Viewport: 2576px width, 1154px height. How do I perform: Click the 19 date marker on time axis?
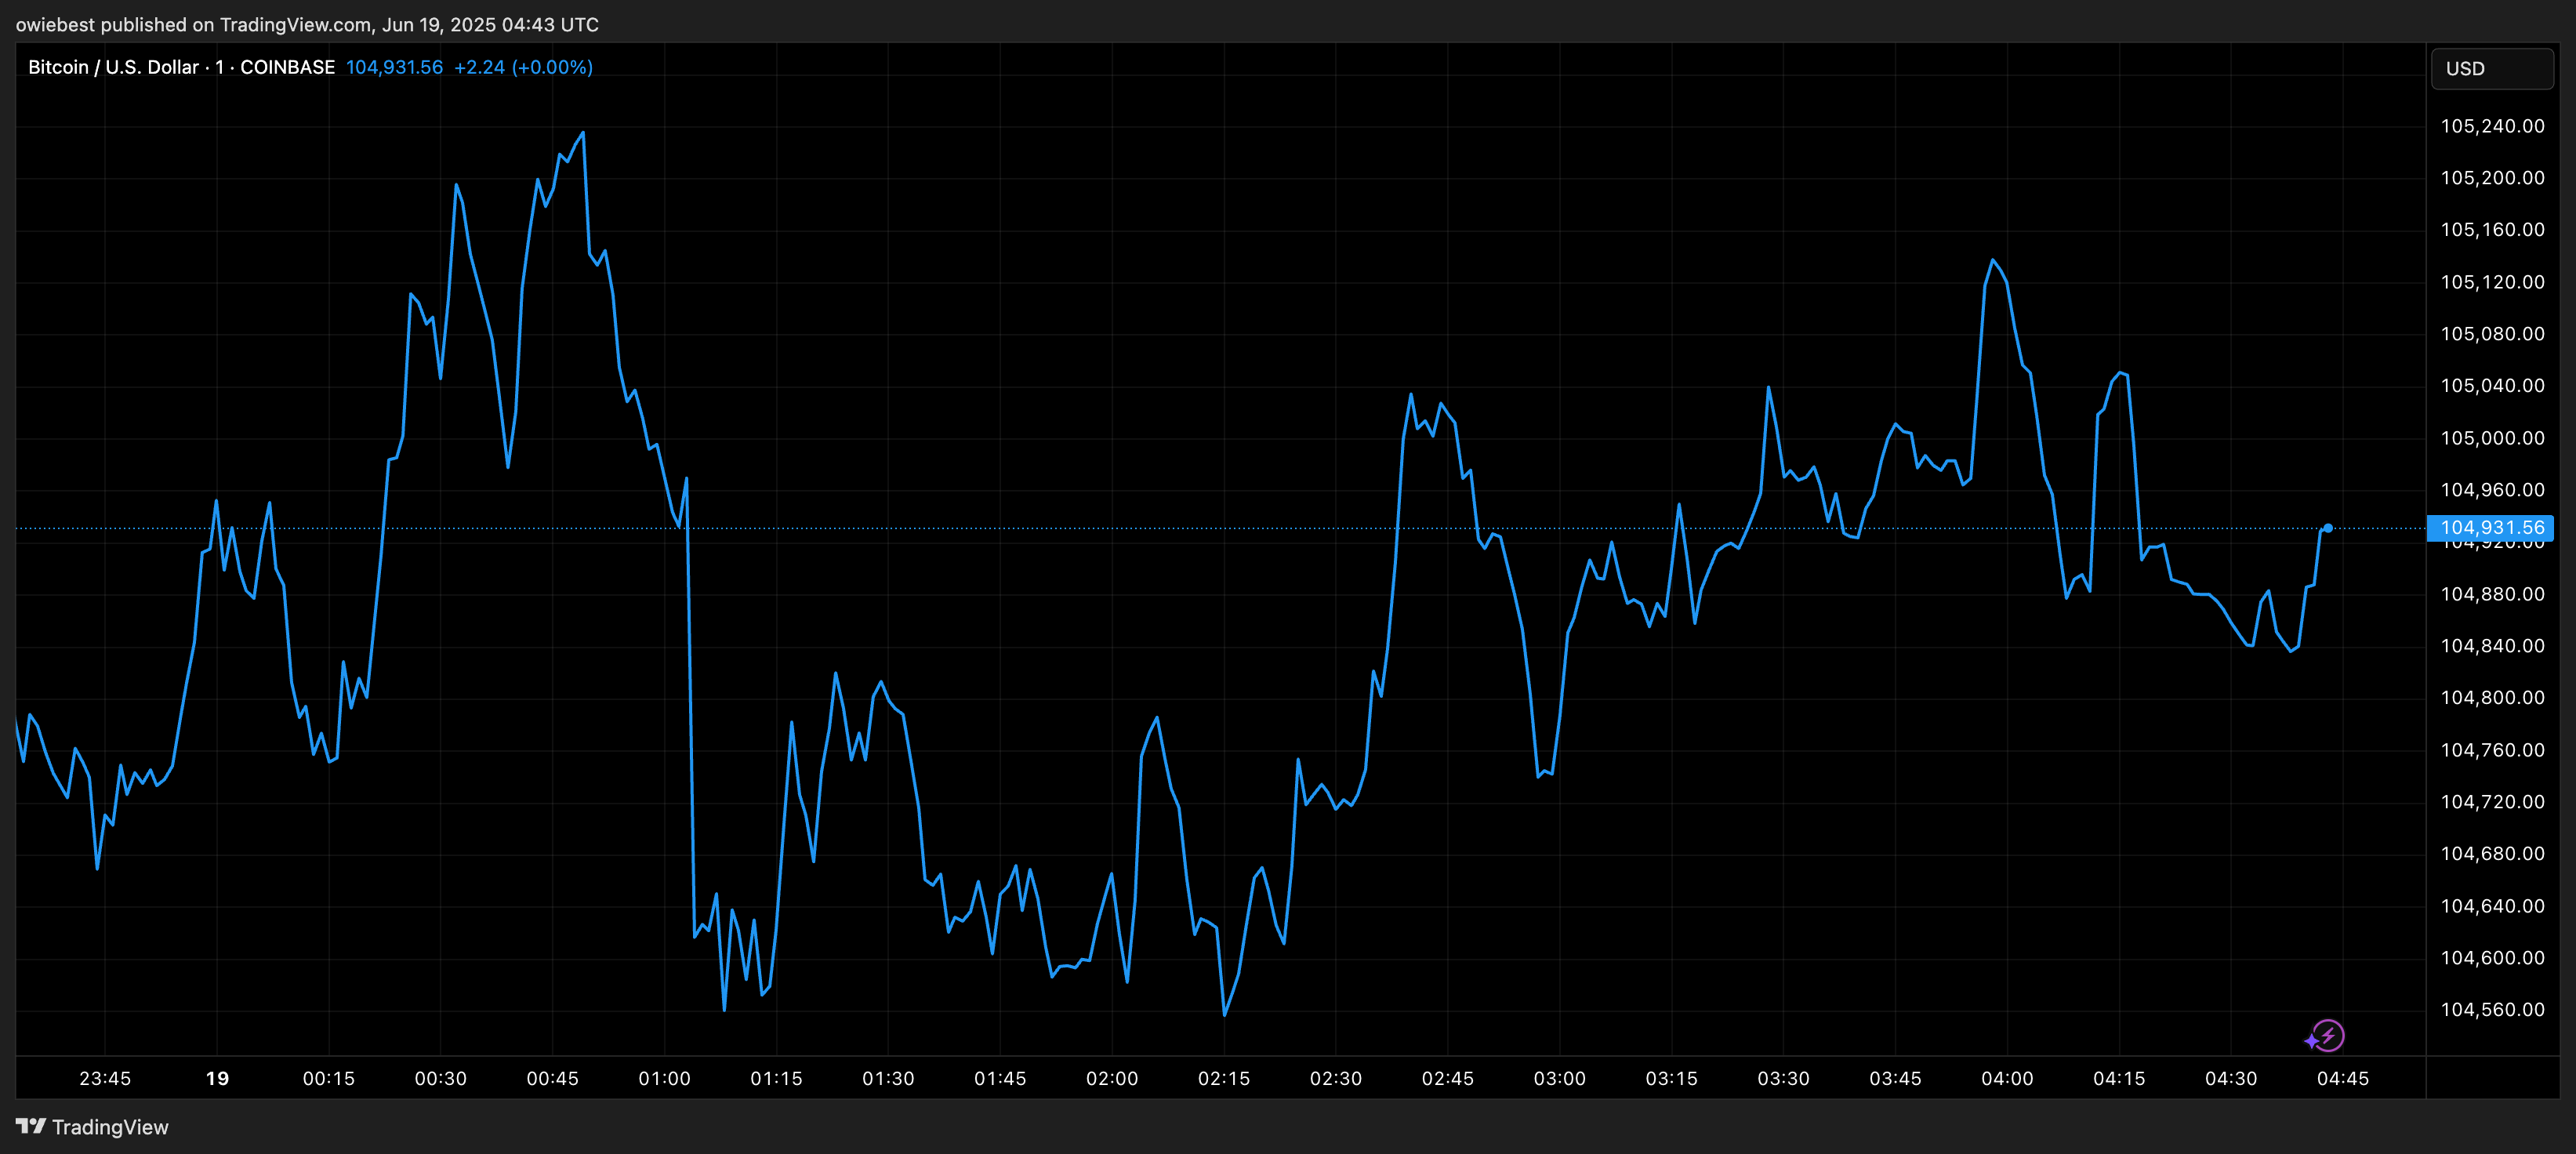click(217, 1079)
